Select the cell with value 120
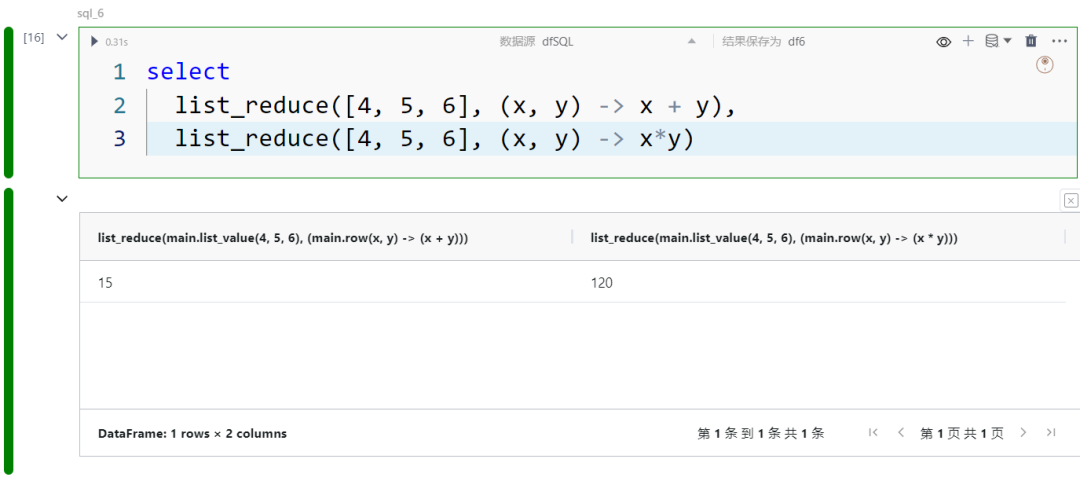 point(818,282)
